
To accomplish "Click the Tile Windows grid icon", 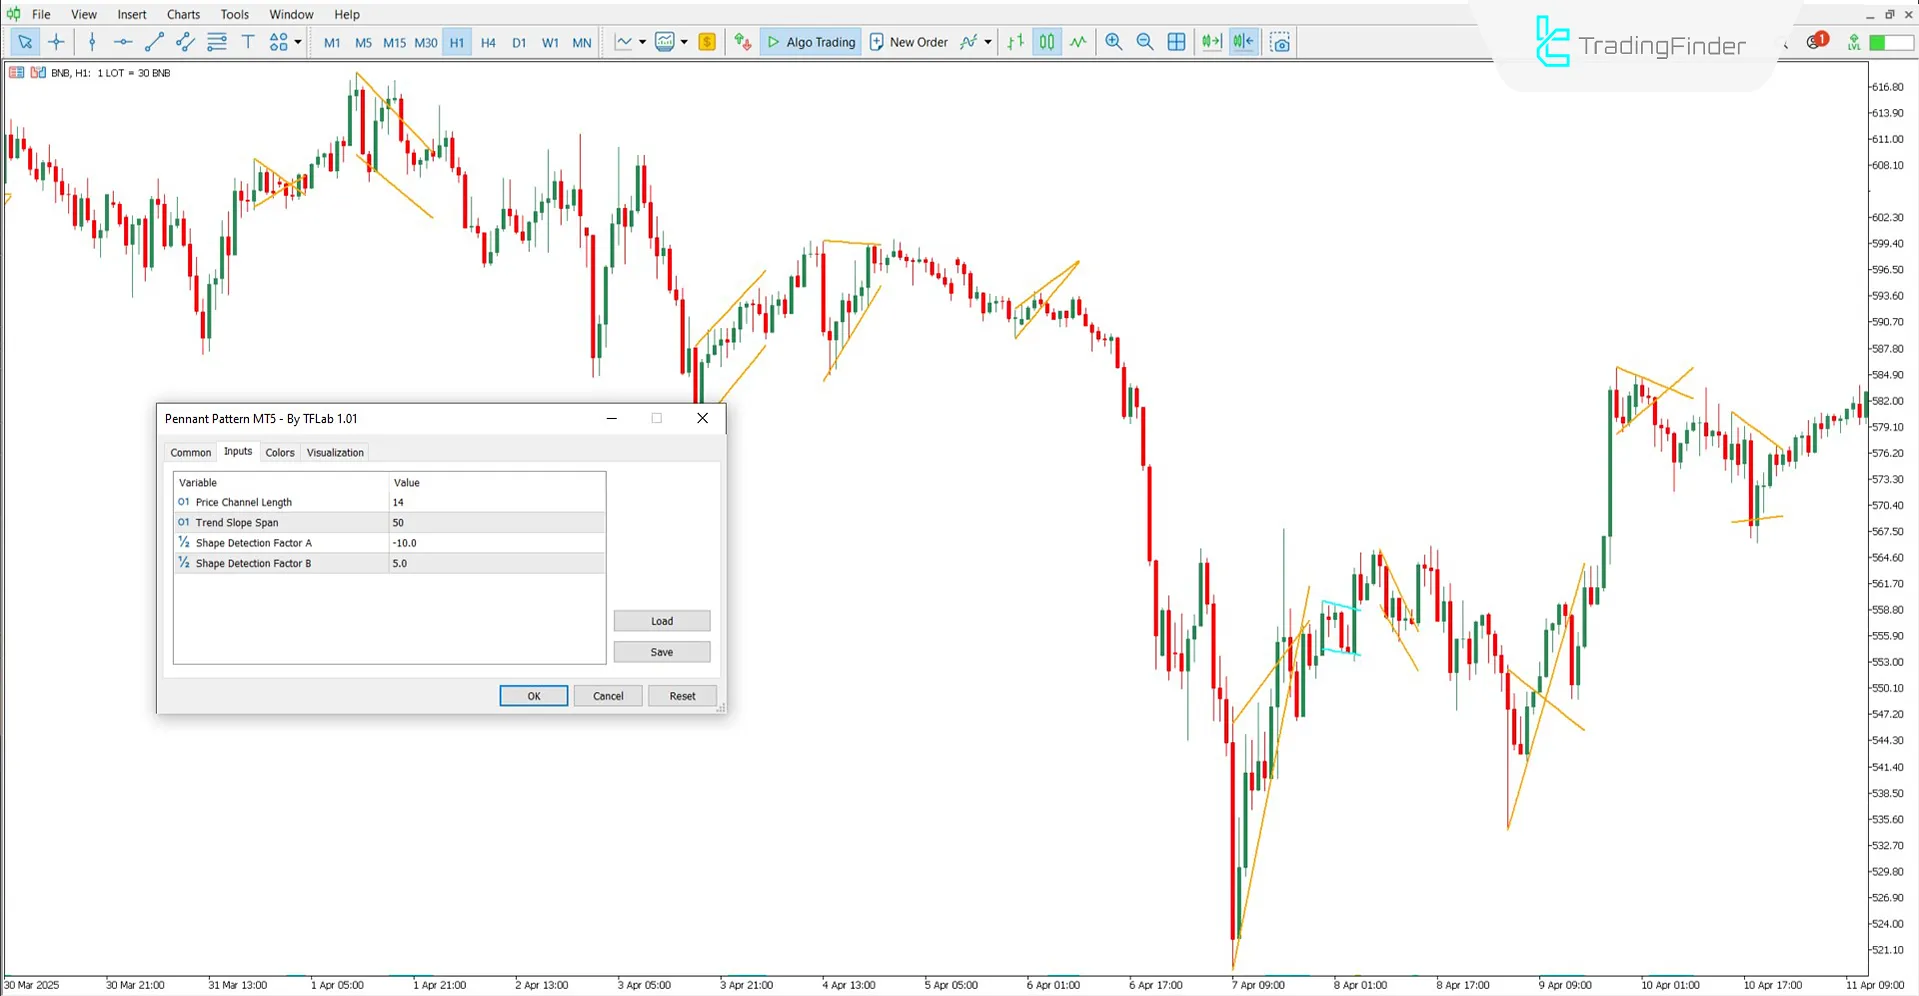I will pos(1176,42).
